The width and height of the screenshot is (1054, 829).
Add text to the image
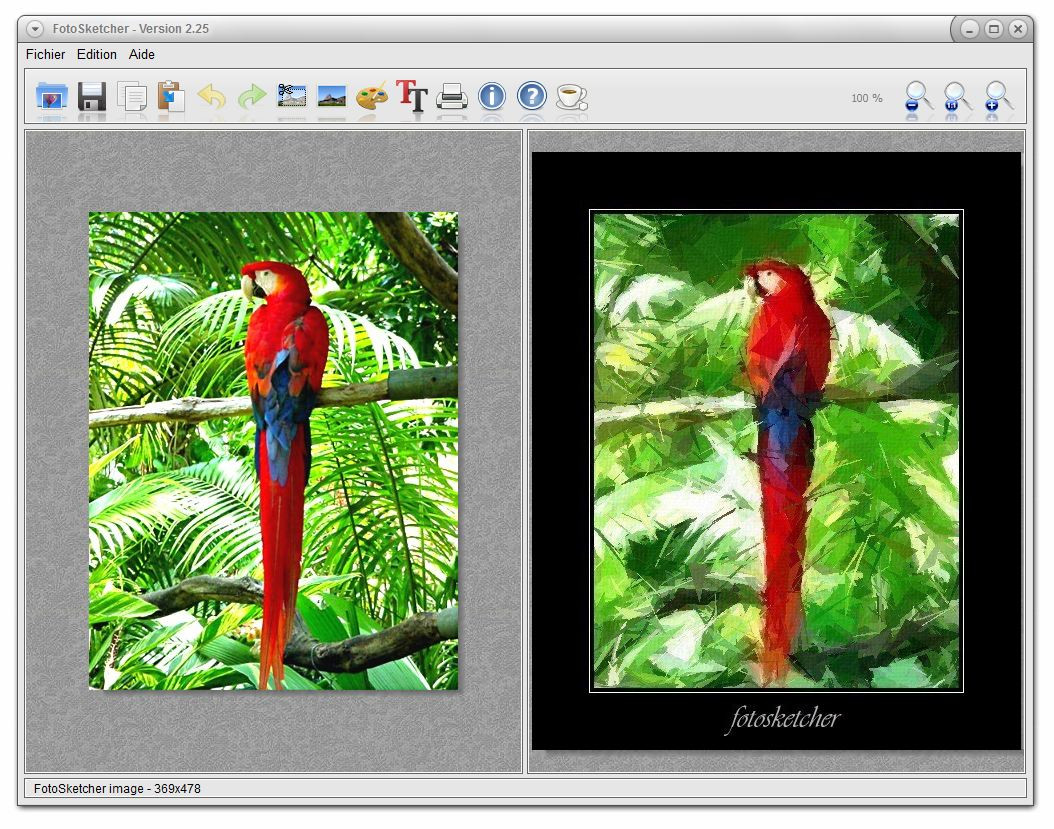pyautogui.click(x=410, y=96)
